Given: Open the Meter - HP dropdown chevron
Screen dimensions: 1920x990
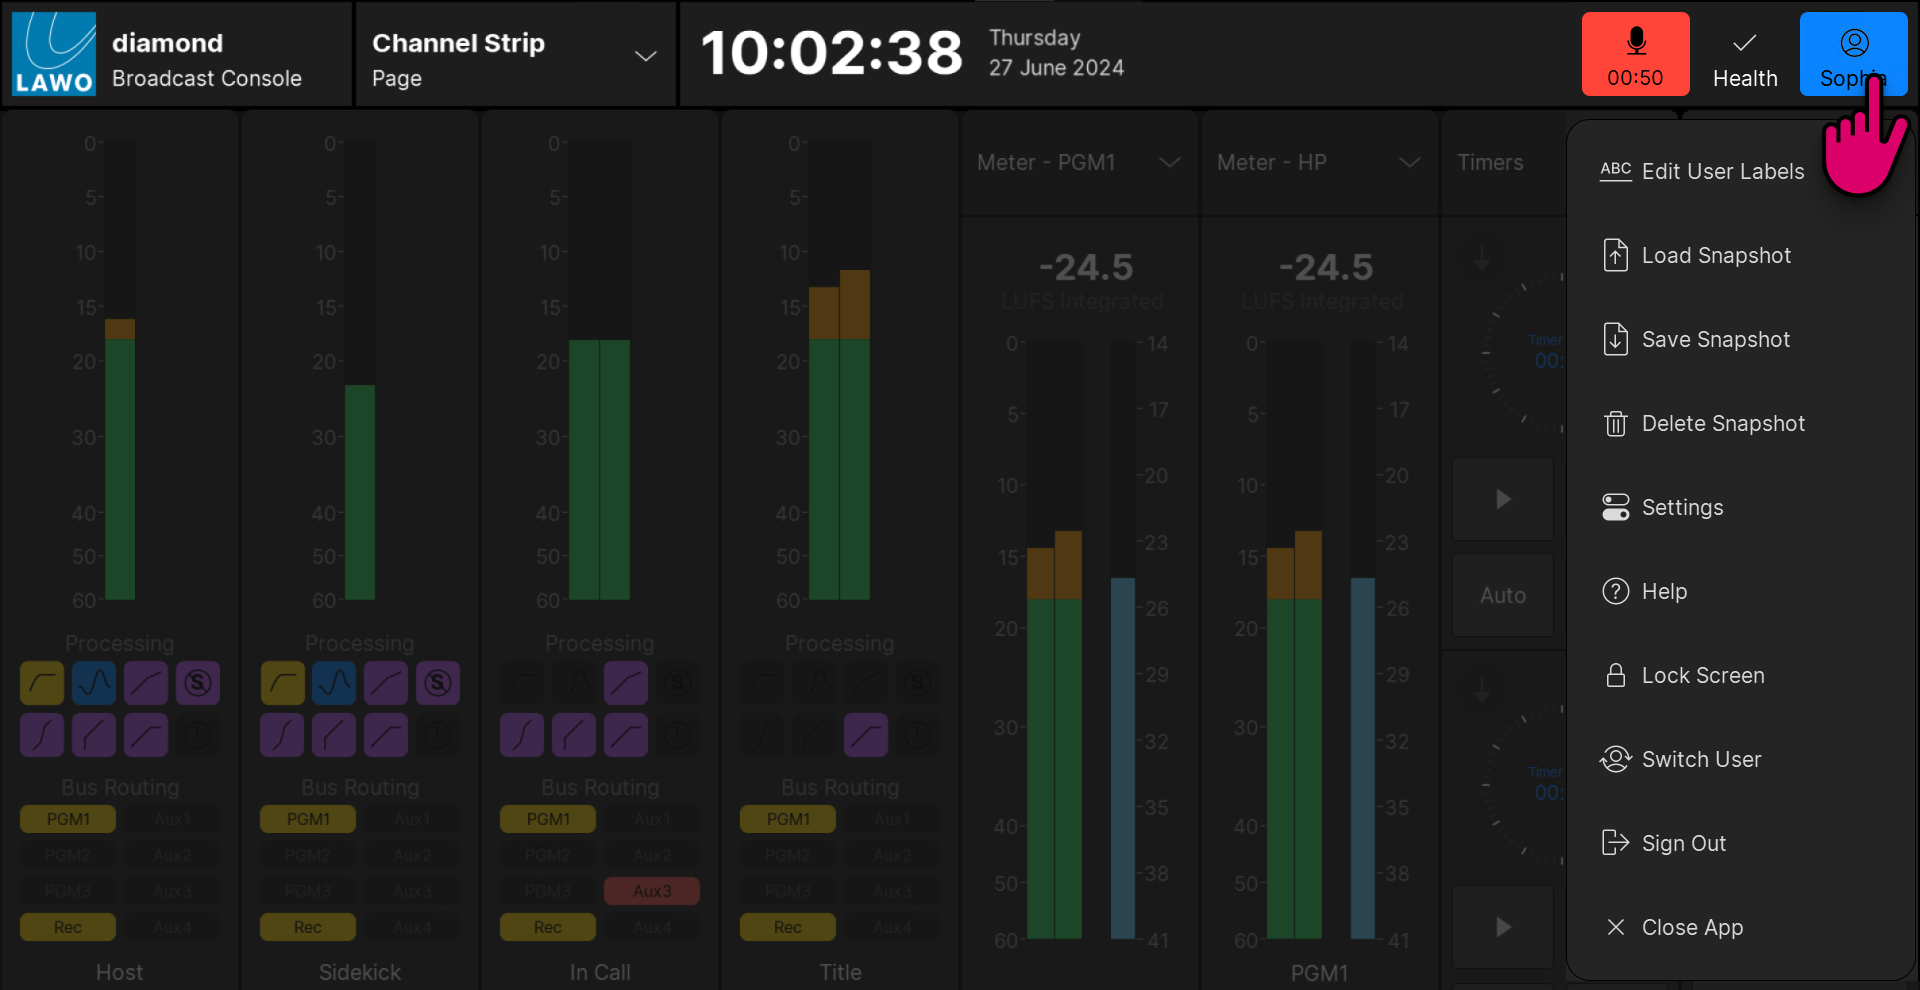Looking at the screenshot, I should (1409, 163).
